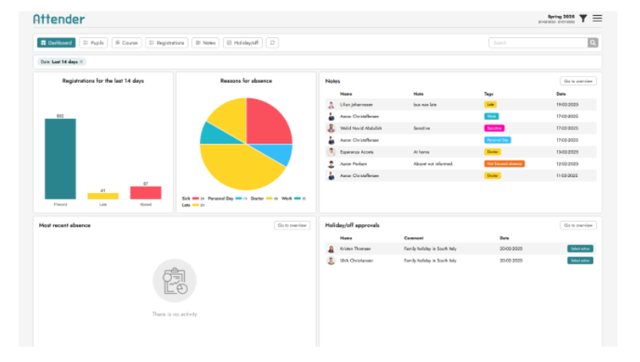Click the name Ulrik Christensen

(357, 261)
